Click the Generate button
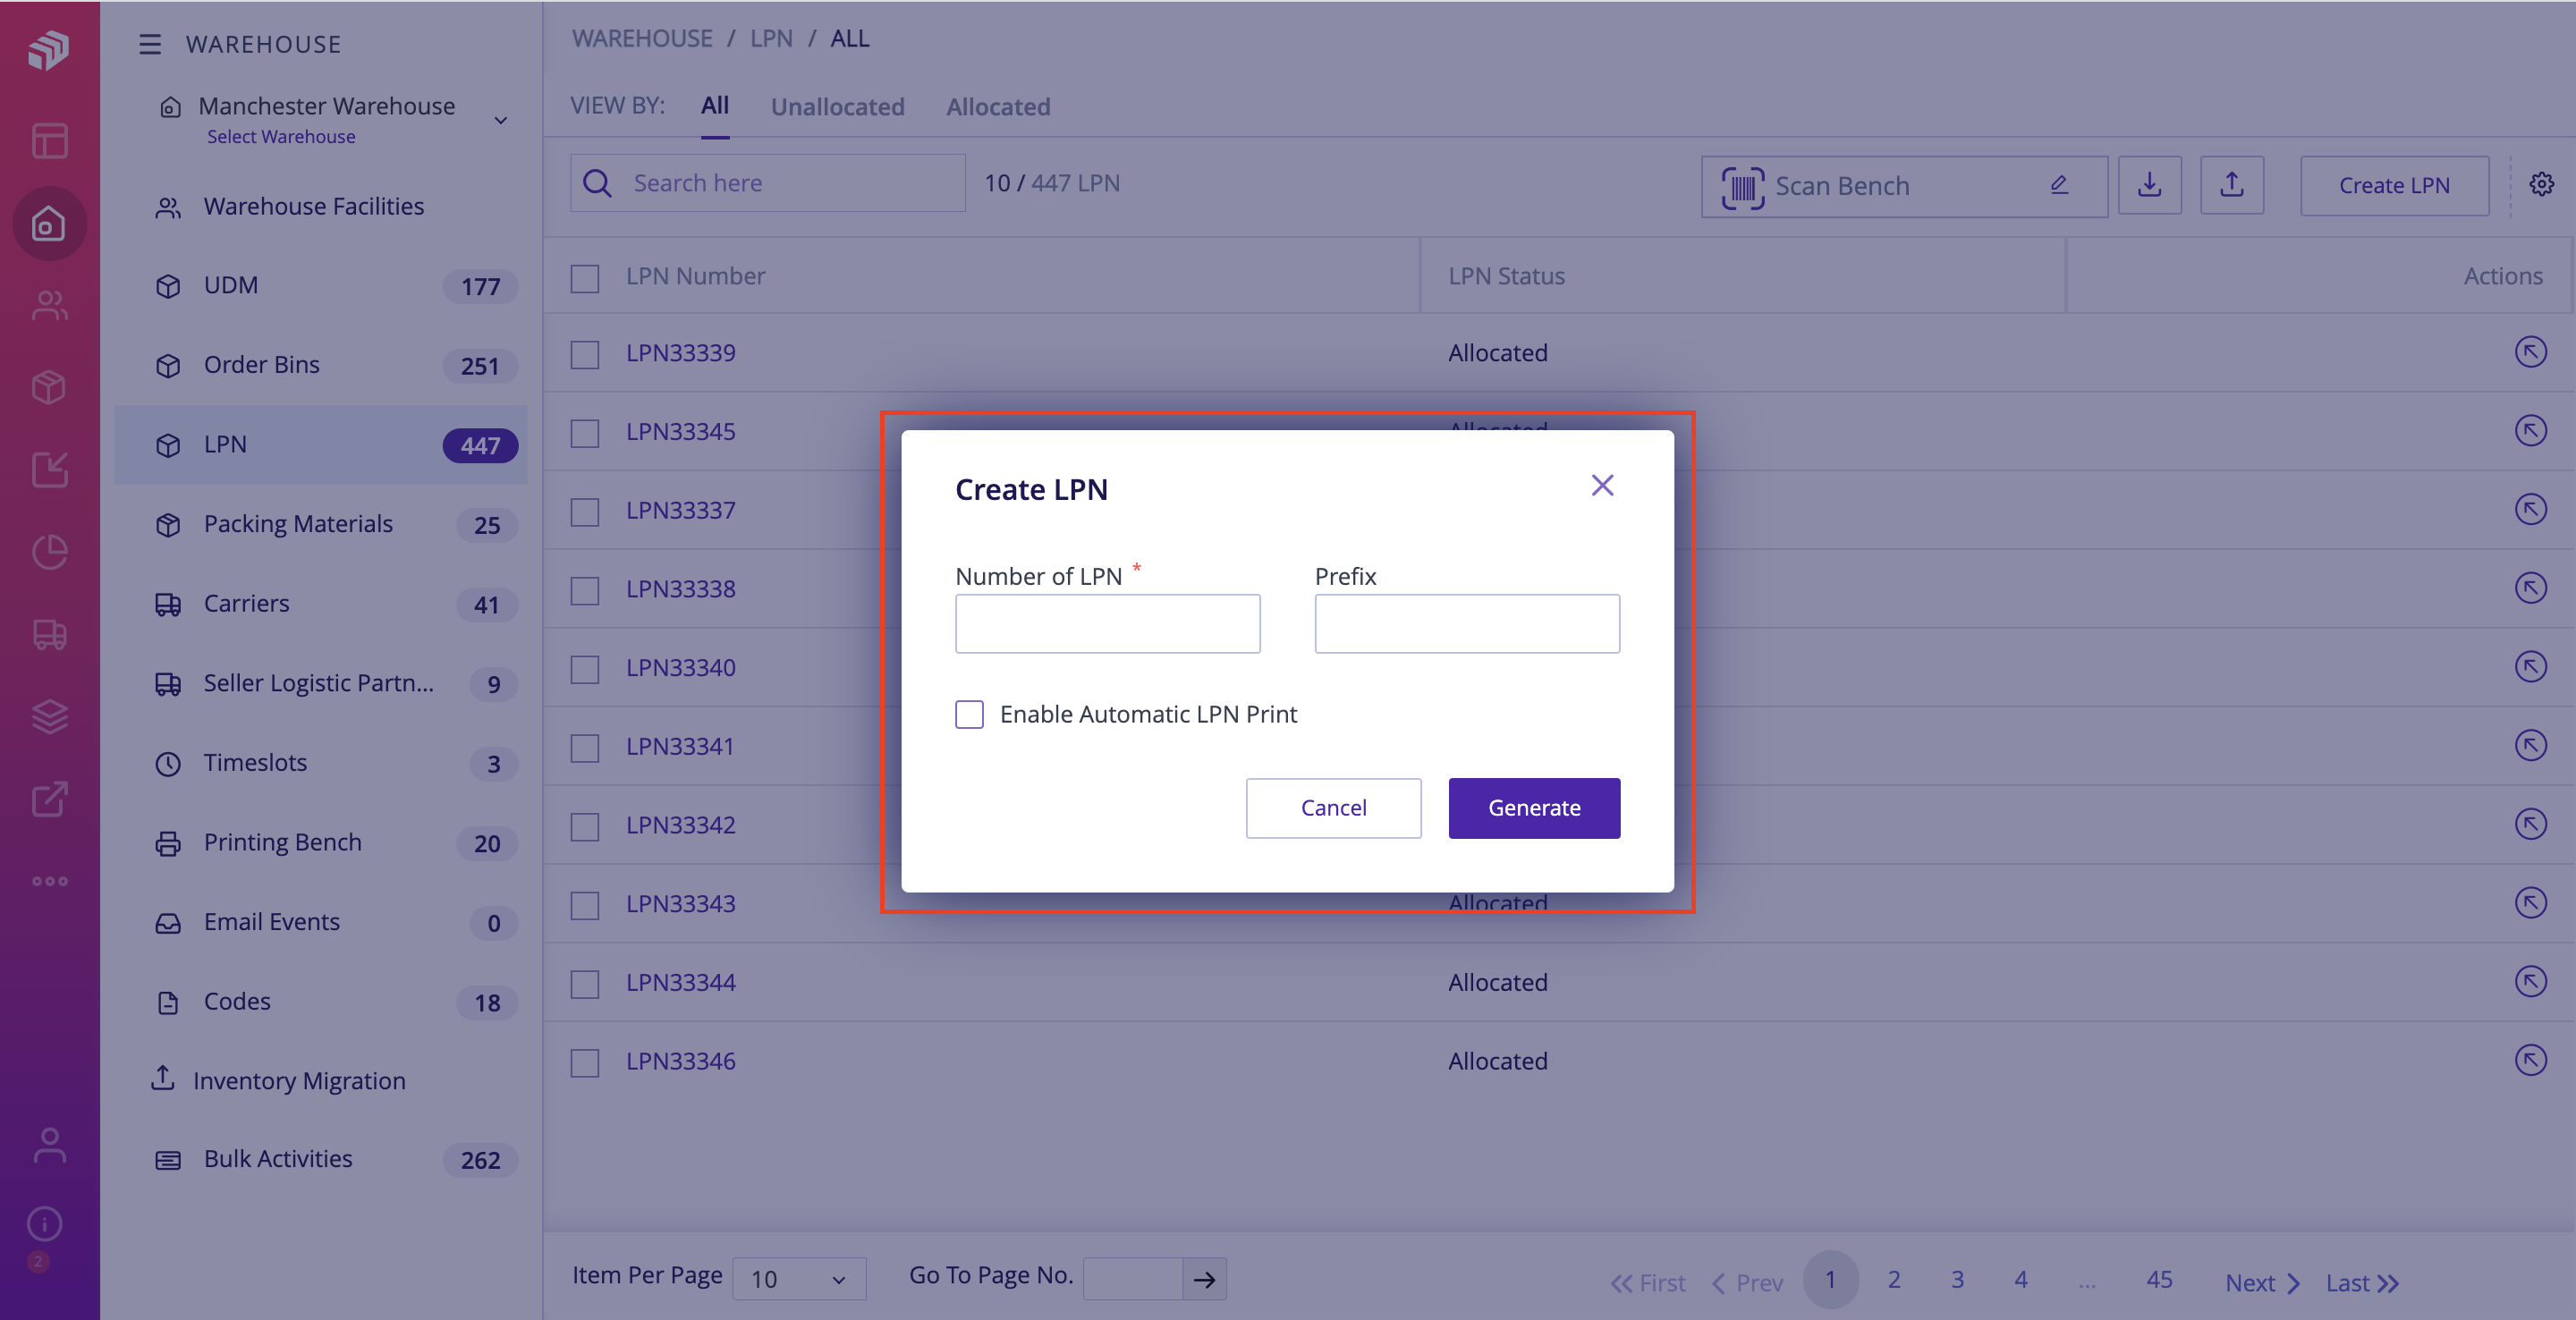The height and width of the screenshot is (1320, 2576). [1534, 808]
